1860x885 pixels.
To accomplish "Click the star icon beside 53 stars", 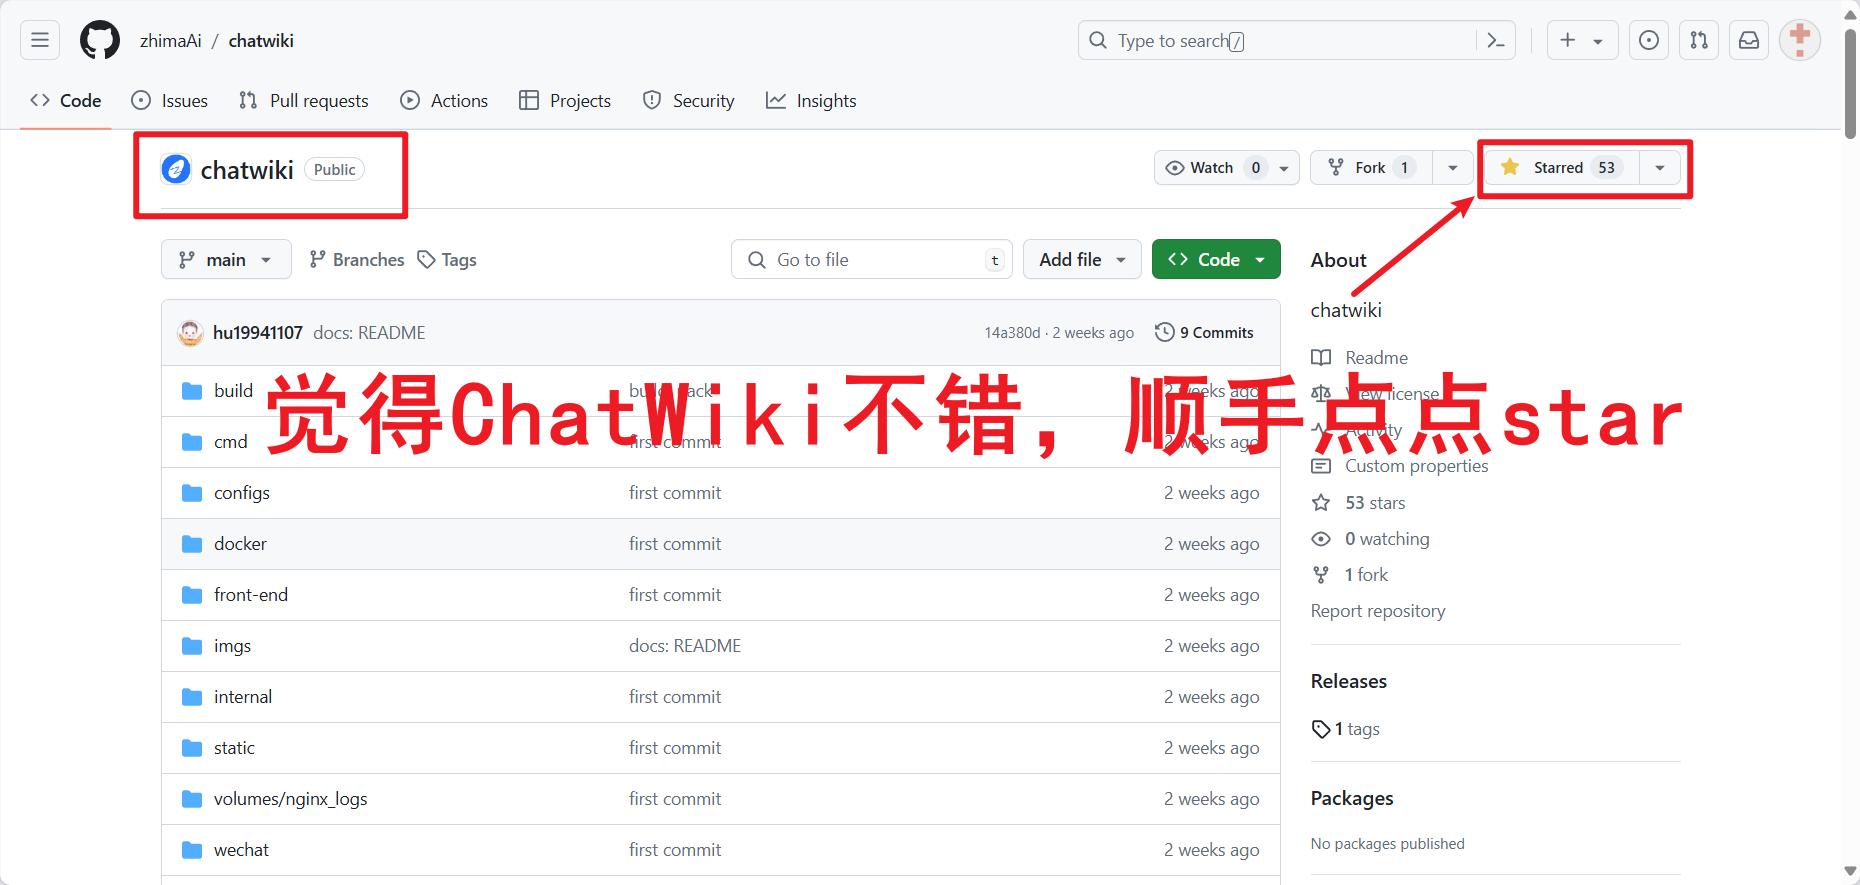I will click(x=1321, y=503).
